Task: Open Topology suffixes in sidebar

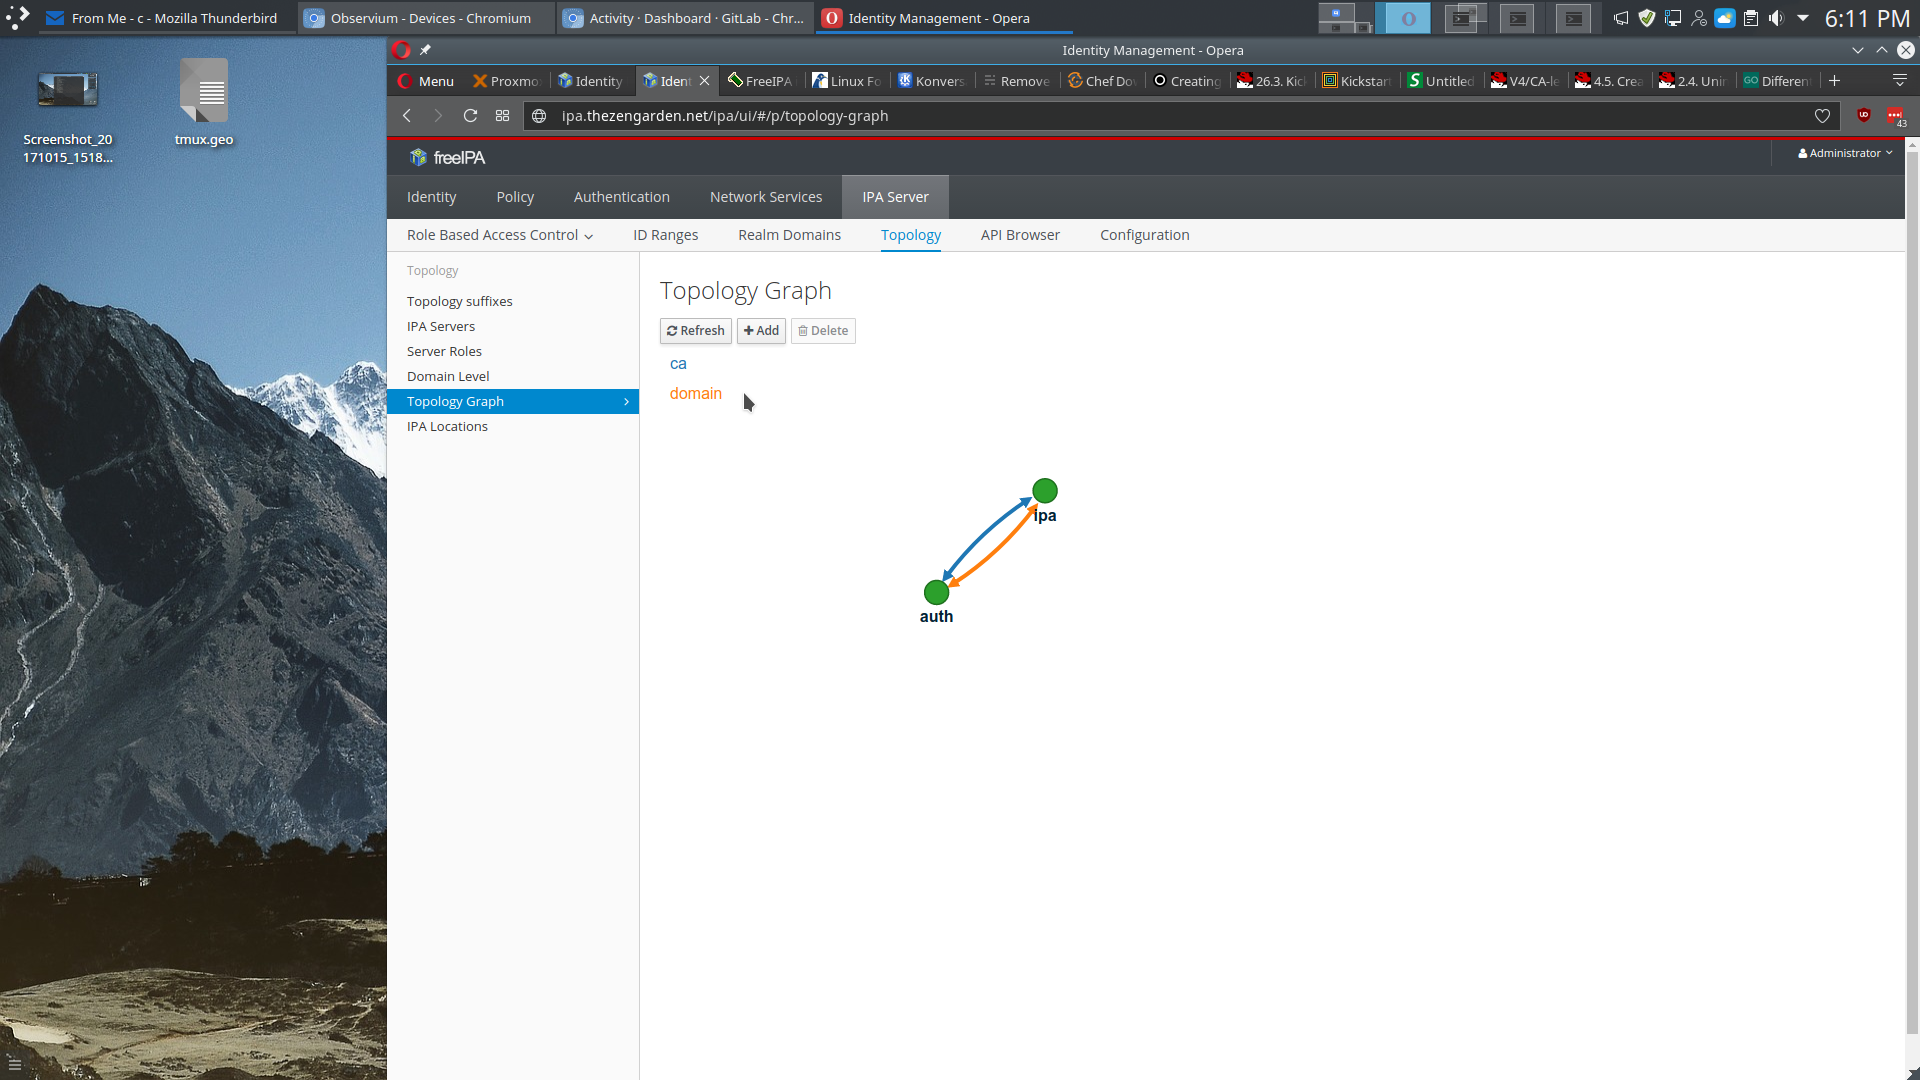Action: pos(459,301)
